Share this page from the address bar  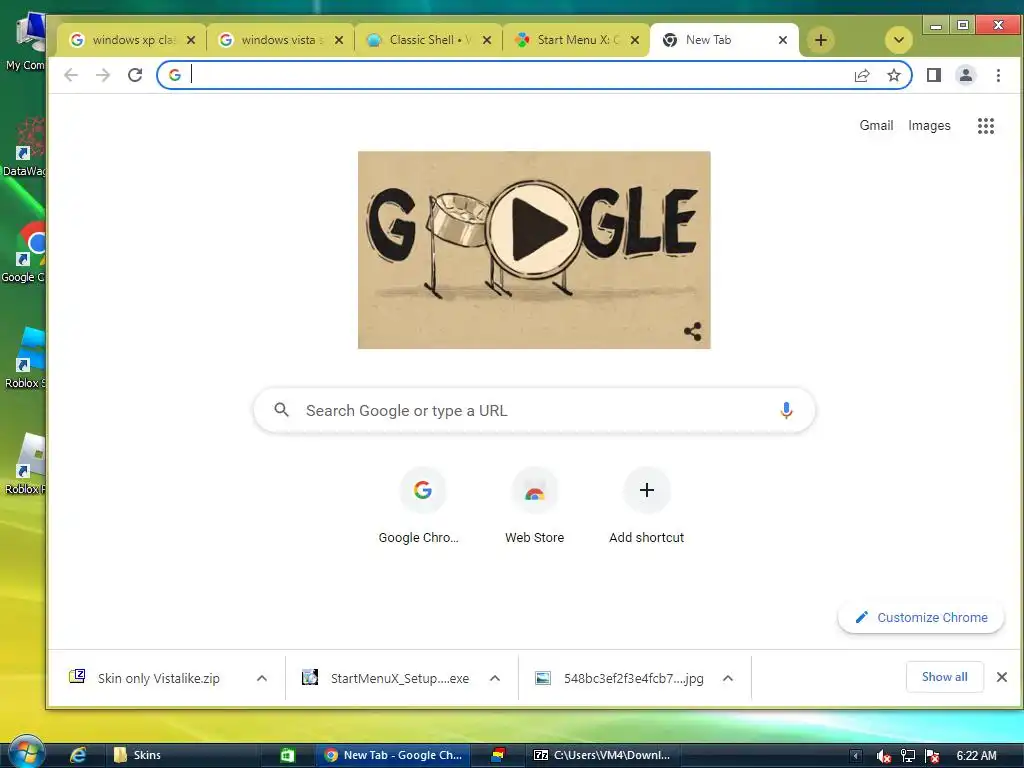coord(862,75)
